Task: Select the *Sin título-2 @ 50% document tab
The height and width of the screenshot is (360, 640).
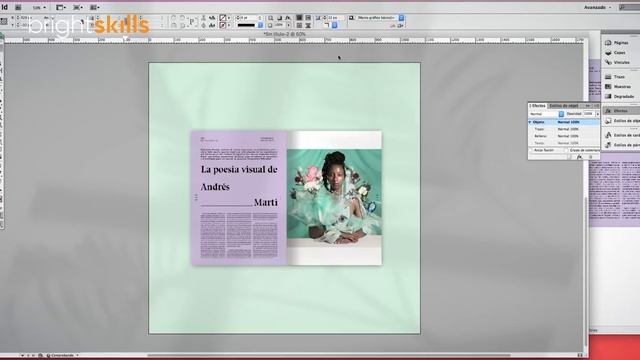Action: 284,34
